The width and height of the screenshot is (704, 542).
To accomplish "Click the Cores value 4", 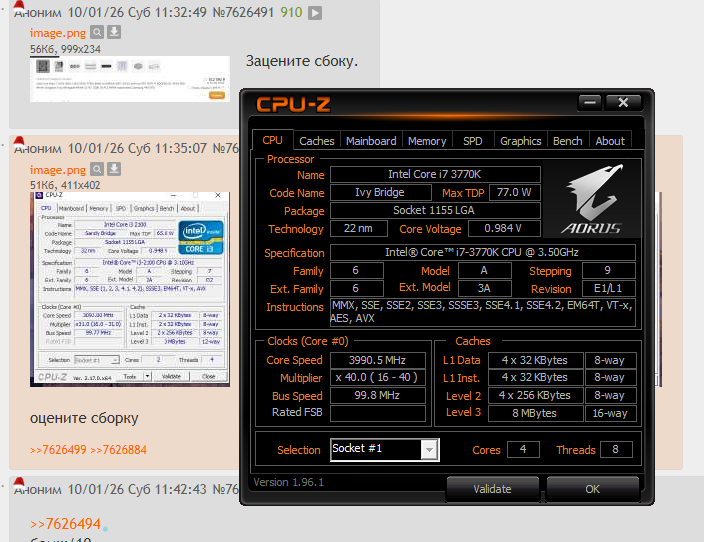I will click(x=523, y=449).
